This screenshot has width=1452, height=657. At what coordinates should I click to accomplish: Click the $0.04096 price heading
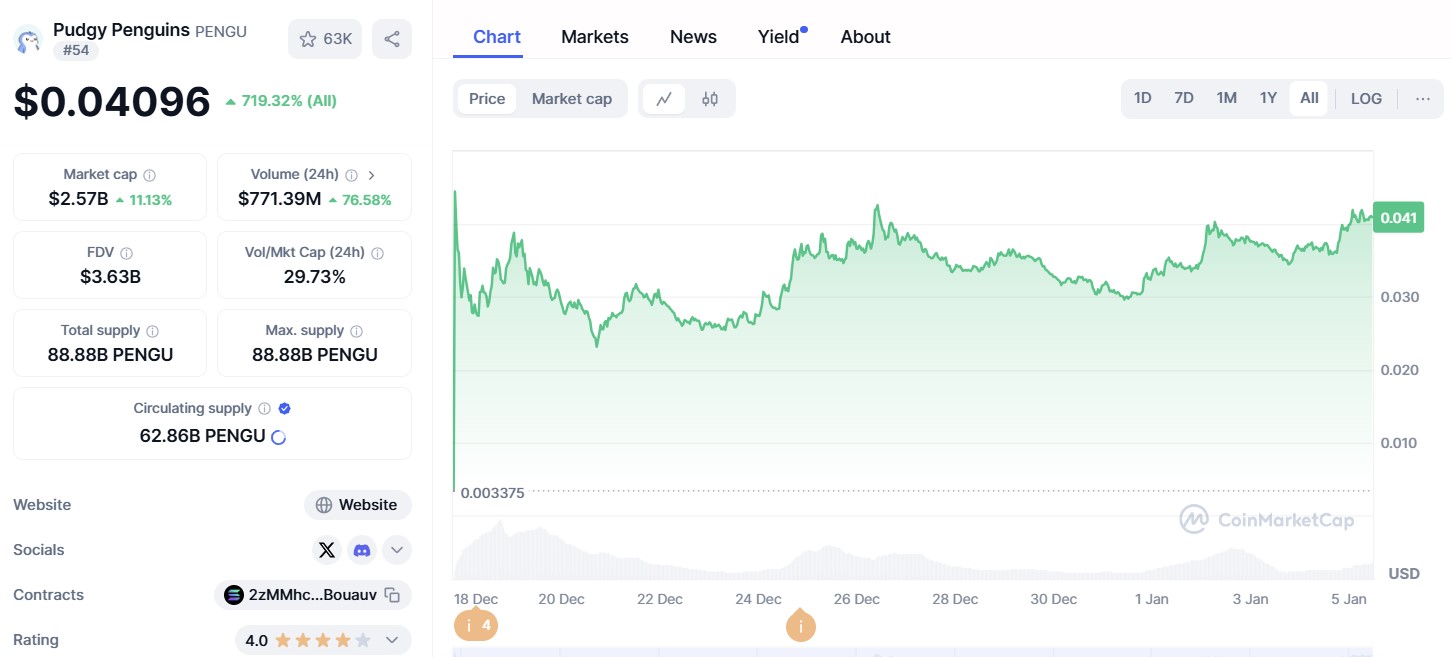[x=112, y=101]
